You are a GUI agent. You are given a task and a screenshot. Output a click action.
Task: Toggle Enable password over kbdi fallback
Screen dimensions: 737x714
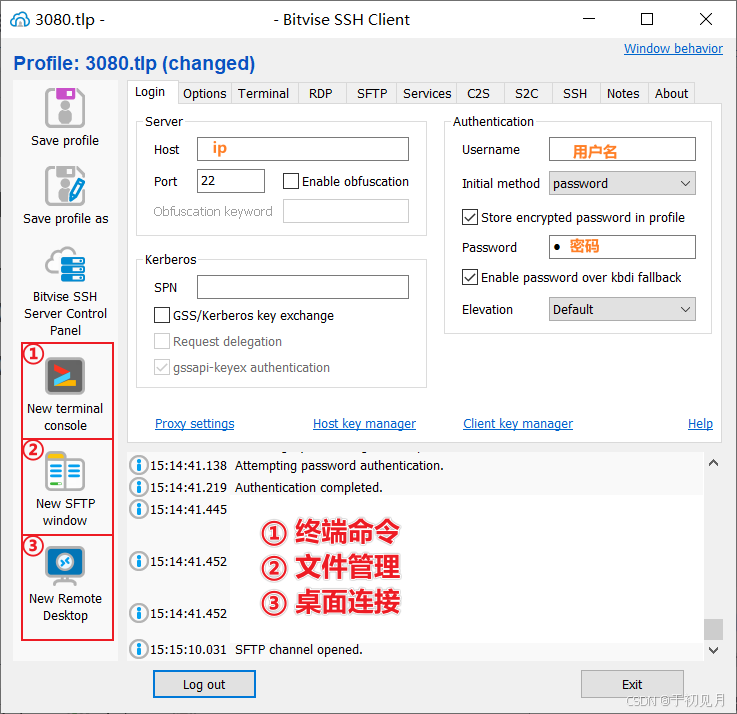[x=470, y=277]
